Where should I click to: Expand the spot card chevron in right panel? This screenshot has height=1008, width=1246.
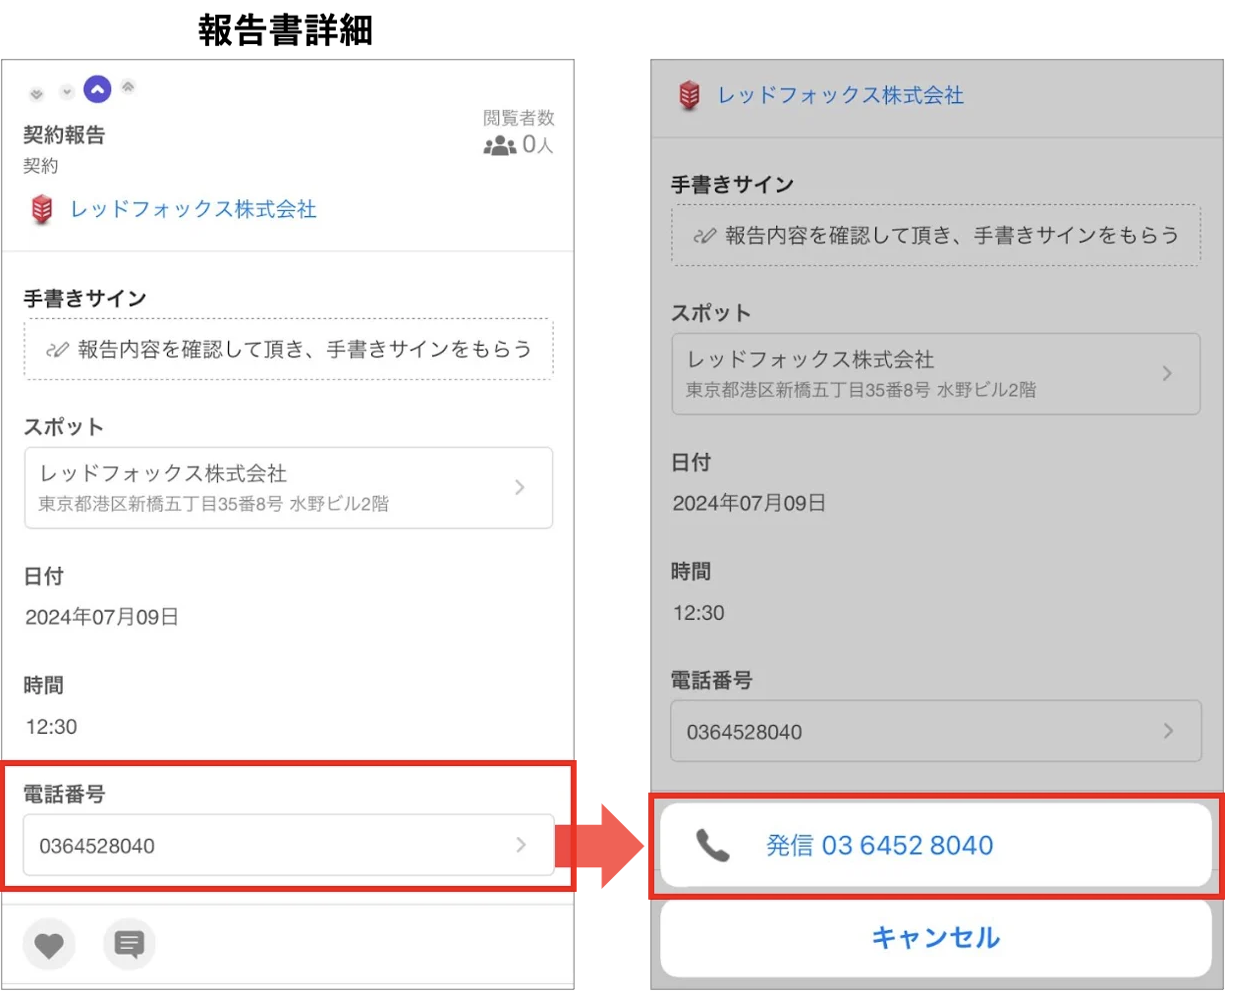coord(1167,373)
